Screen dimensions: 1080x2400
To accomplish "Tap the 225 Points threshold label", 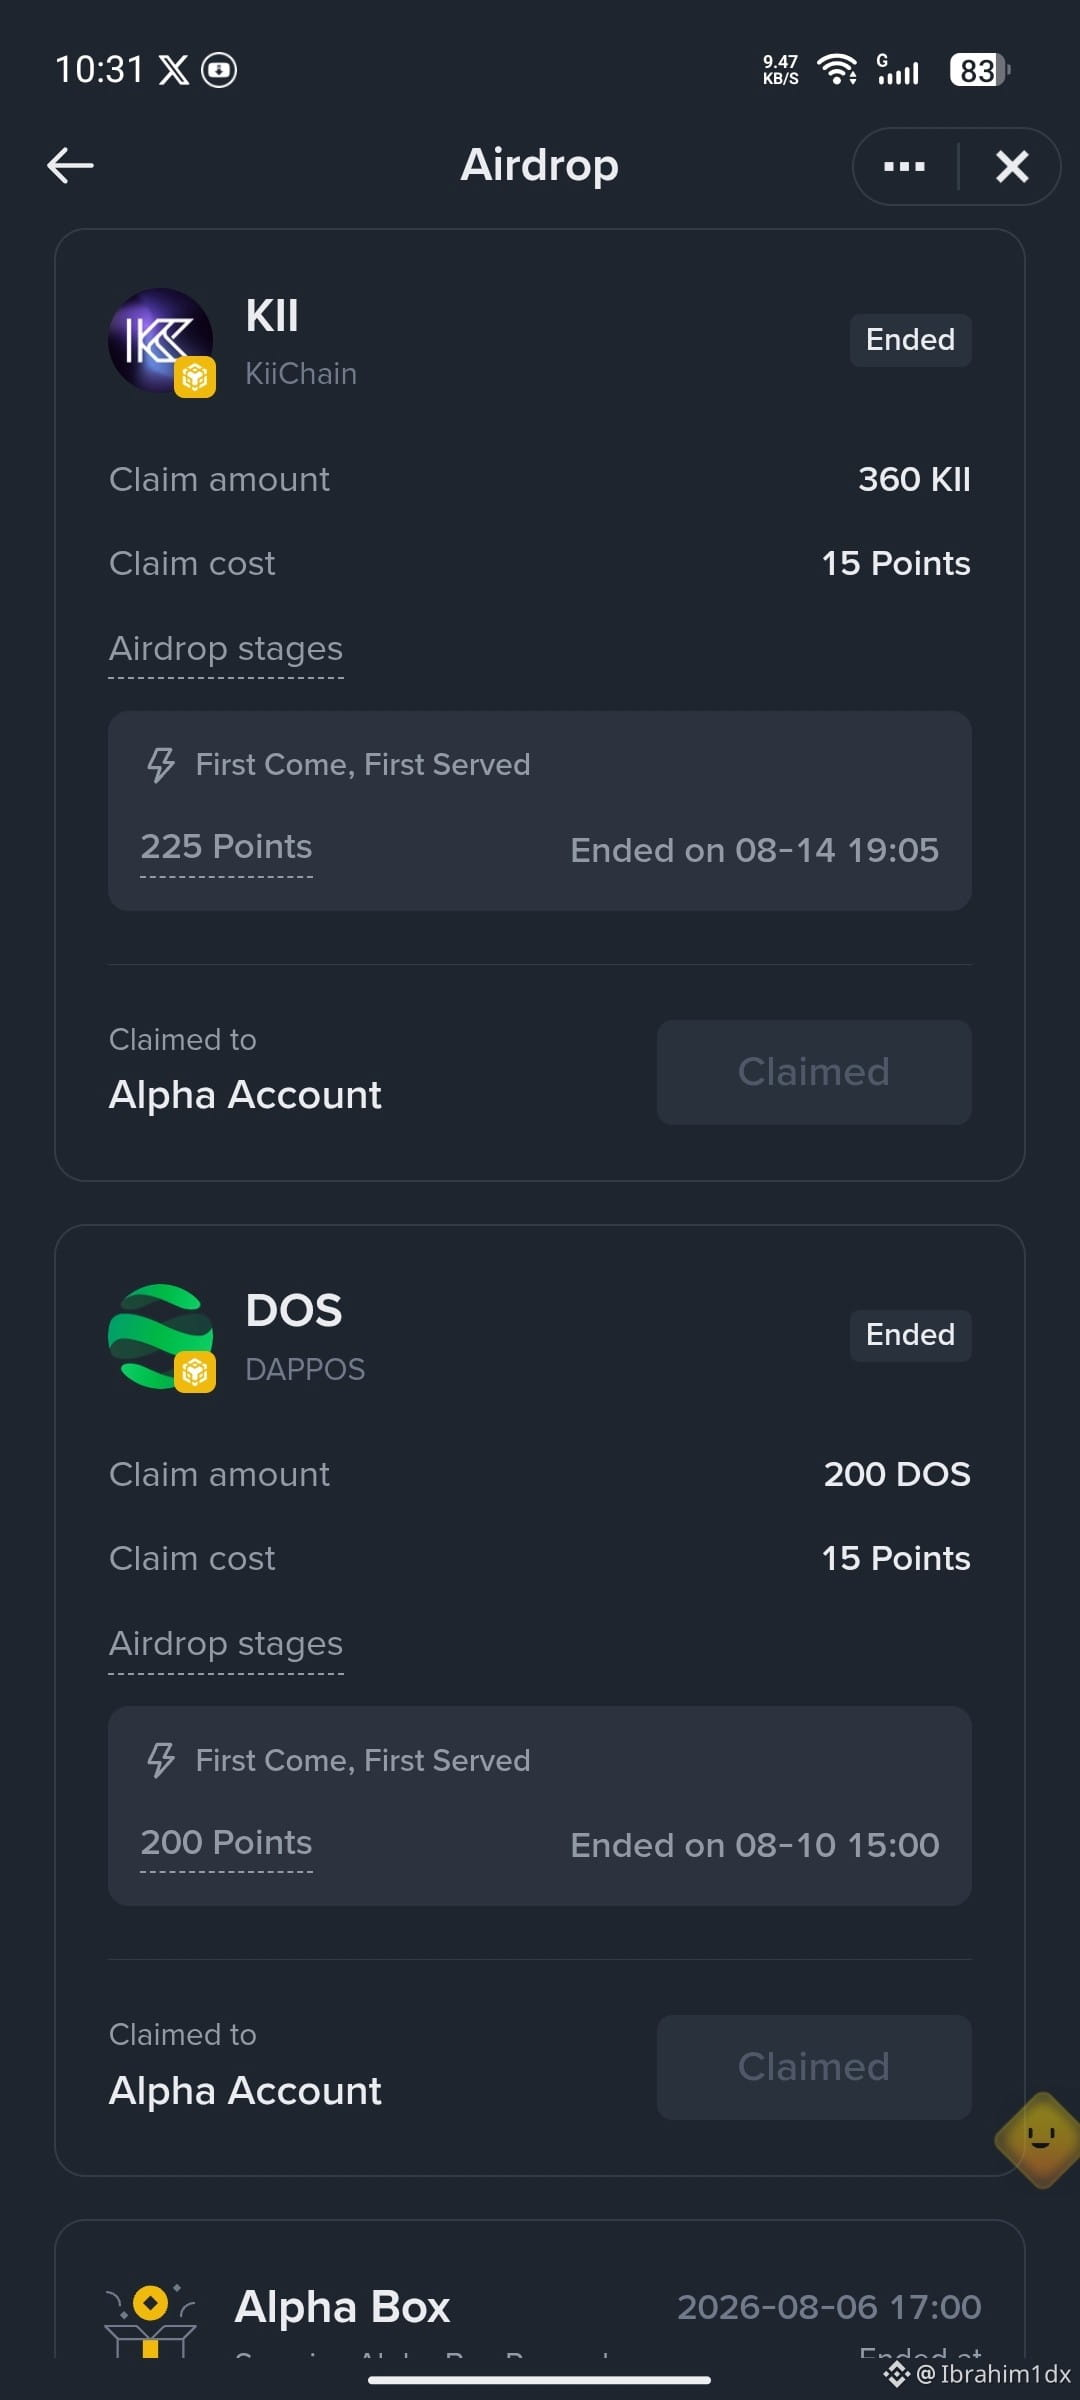I will point(226,847).
